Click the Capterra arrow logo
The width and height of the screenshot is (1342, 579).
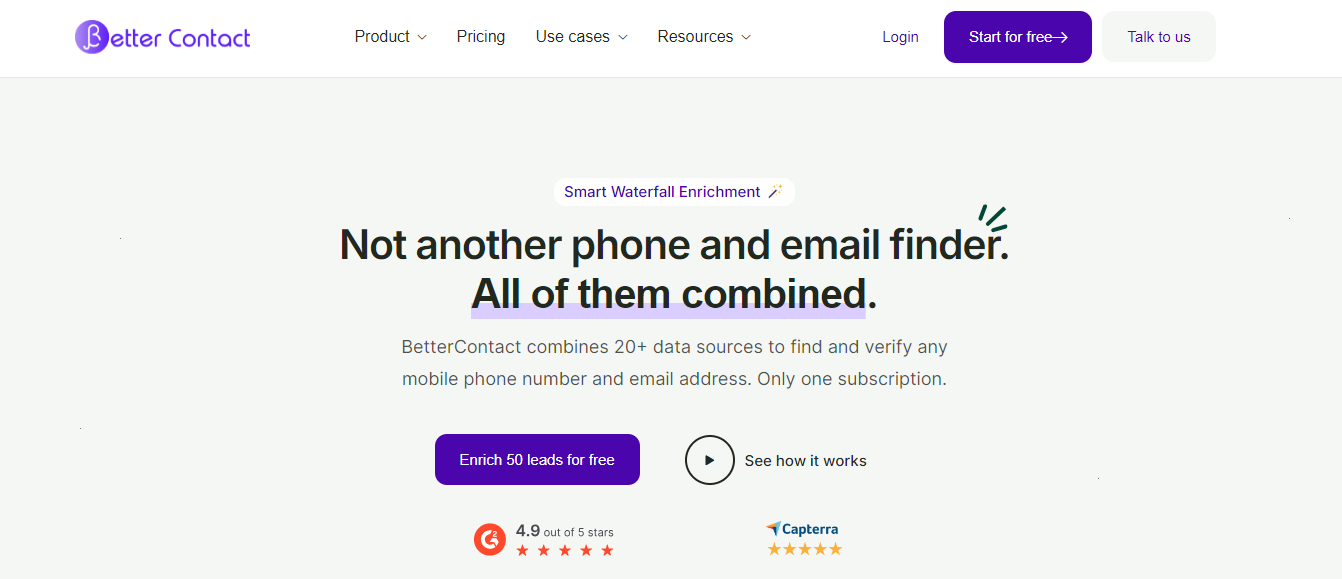tap(773, 529)
